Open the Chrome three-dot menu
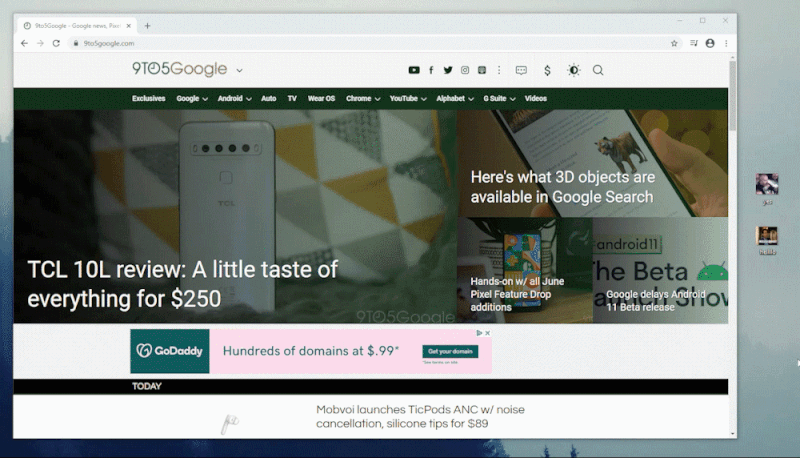 [x=726, y=43]
